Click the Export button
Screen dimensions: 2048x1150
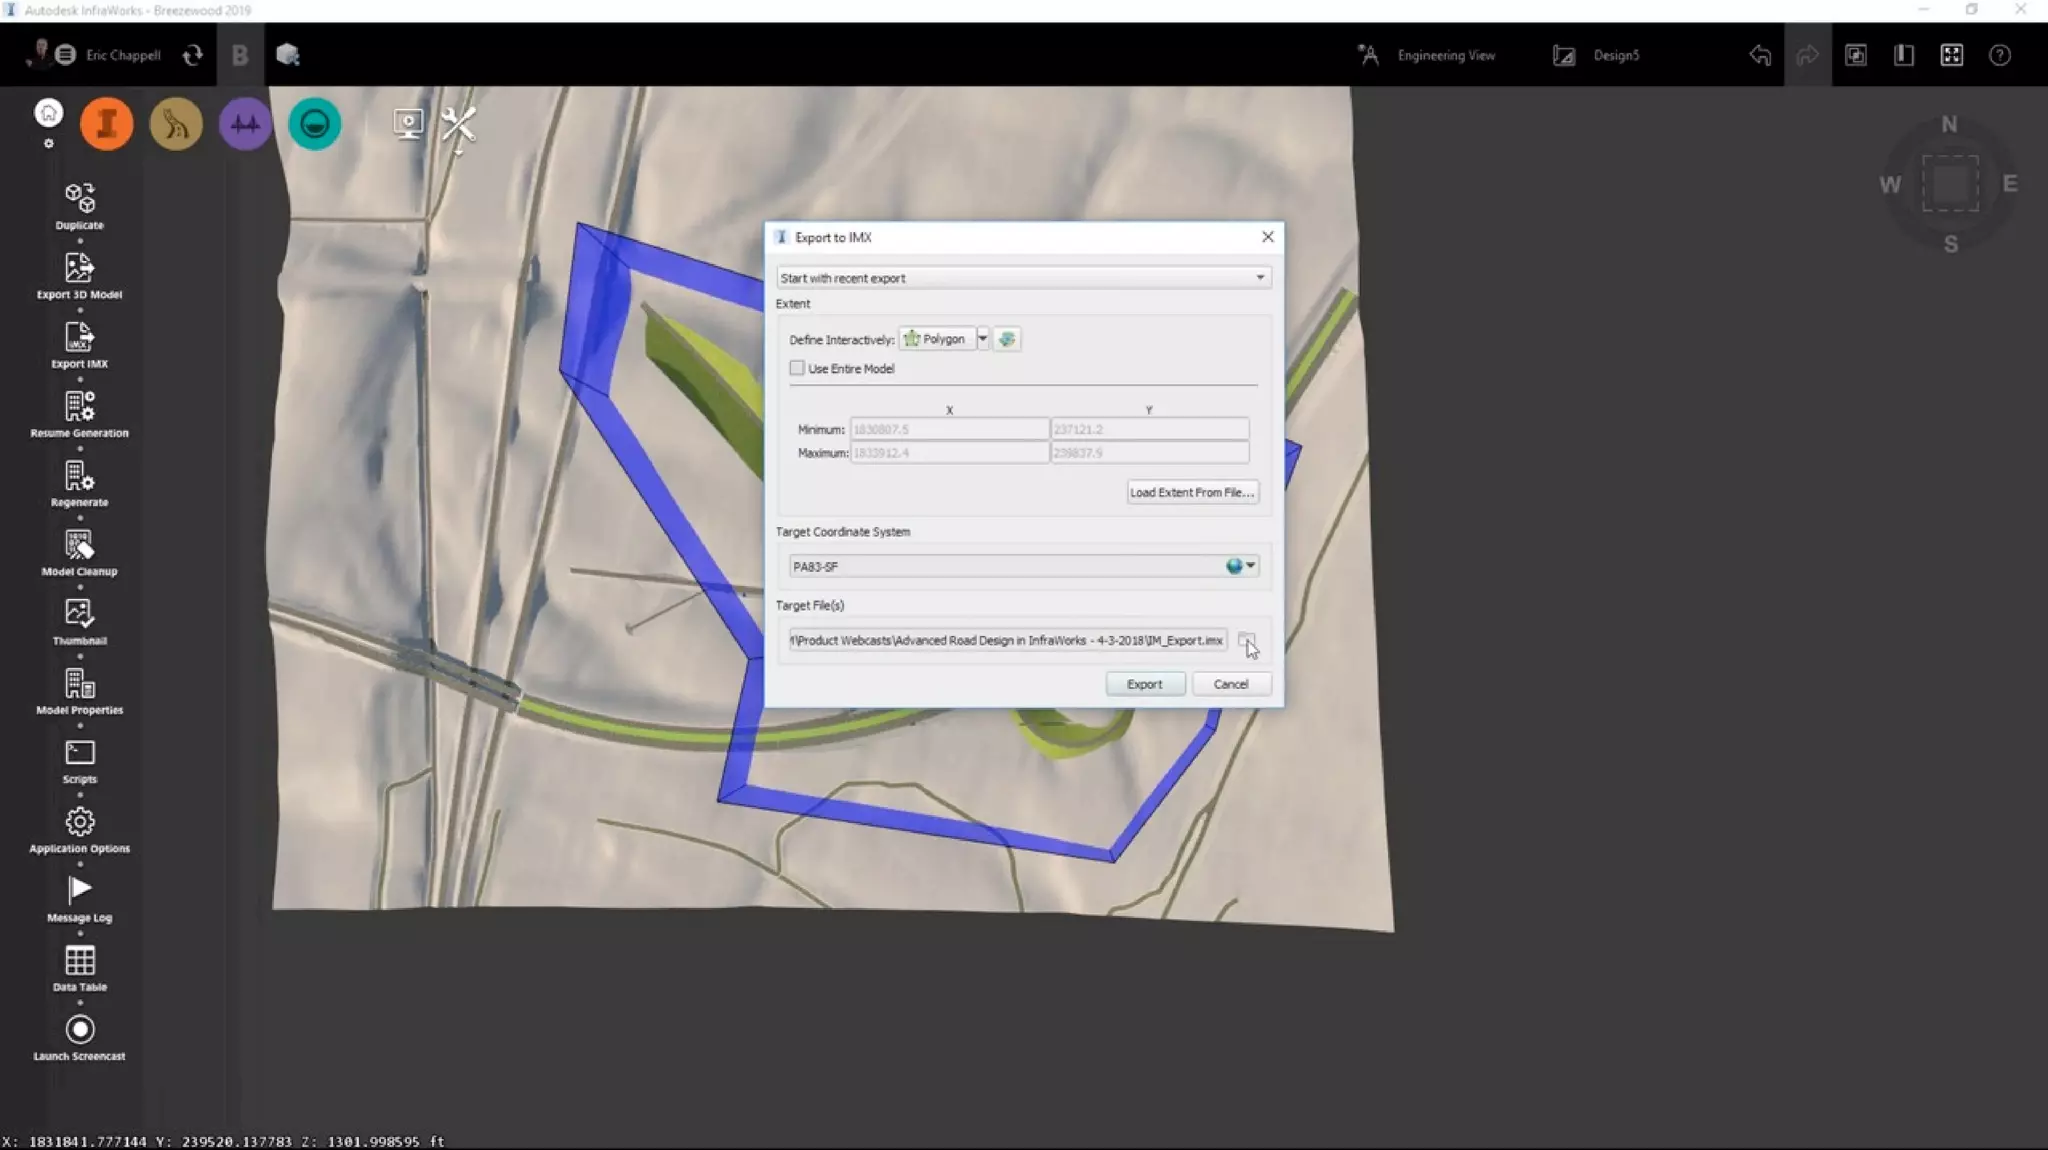(x=1144, y=684)
